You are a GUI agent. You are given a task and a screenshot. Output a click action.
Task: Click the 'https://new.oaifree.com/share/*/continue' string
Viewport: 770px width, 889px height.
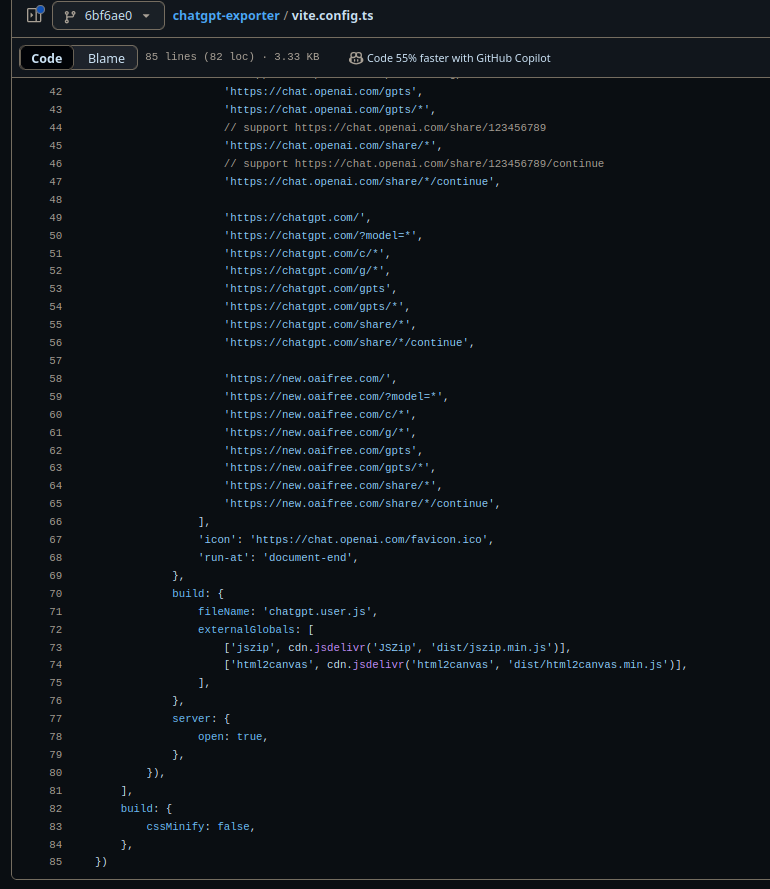(359, 503)
